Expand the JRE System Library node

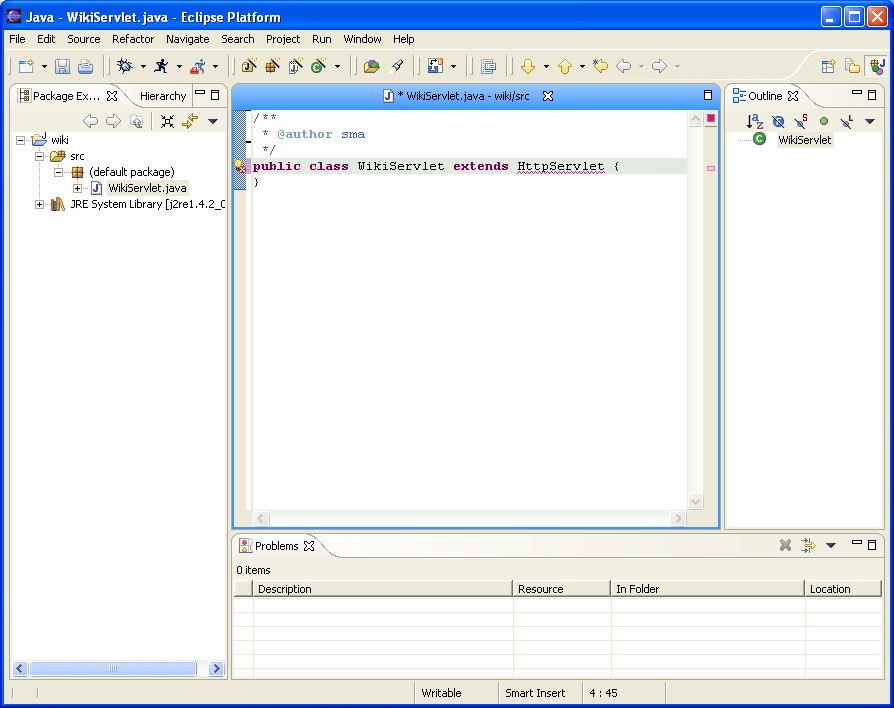pos(40,204)
